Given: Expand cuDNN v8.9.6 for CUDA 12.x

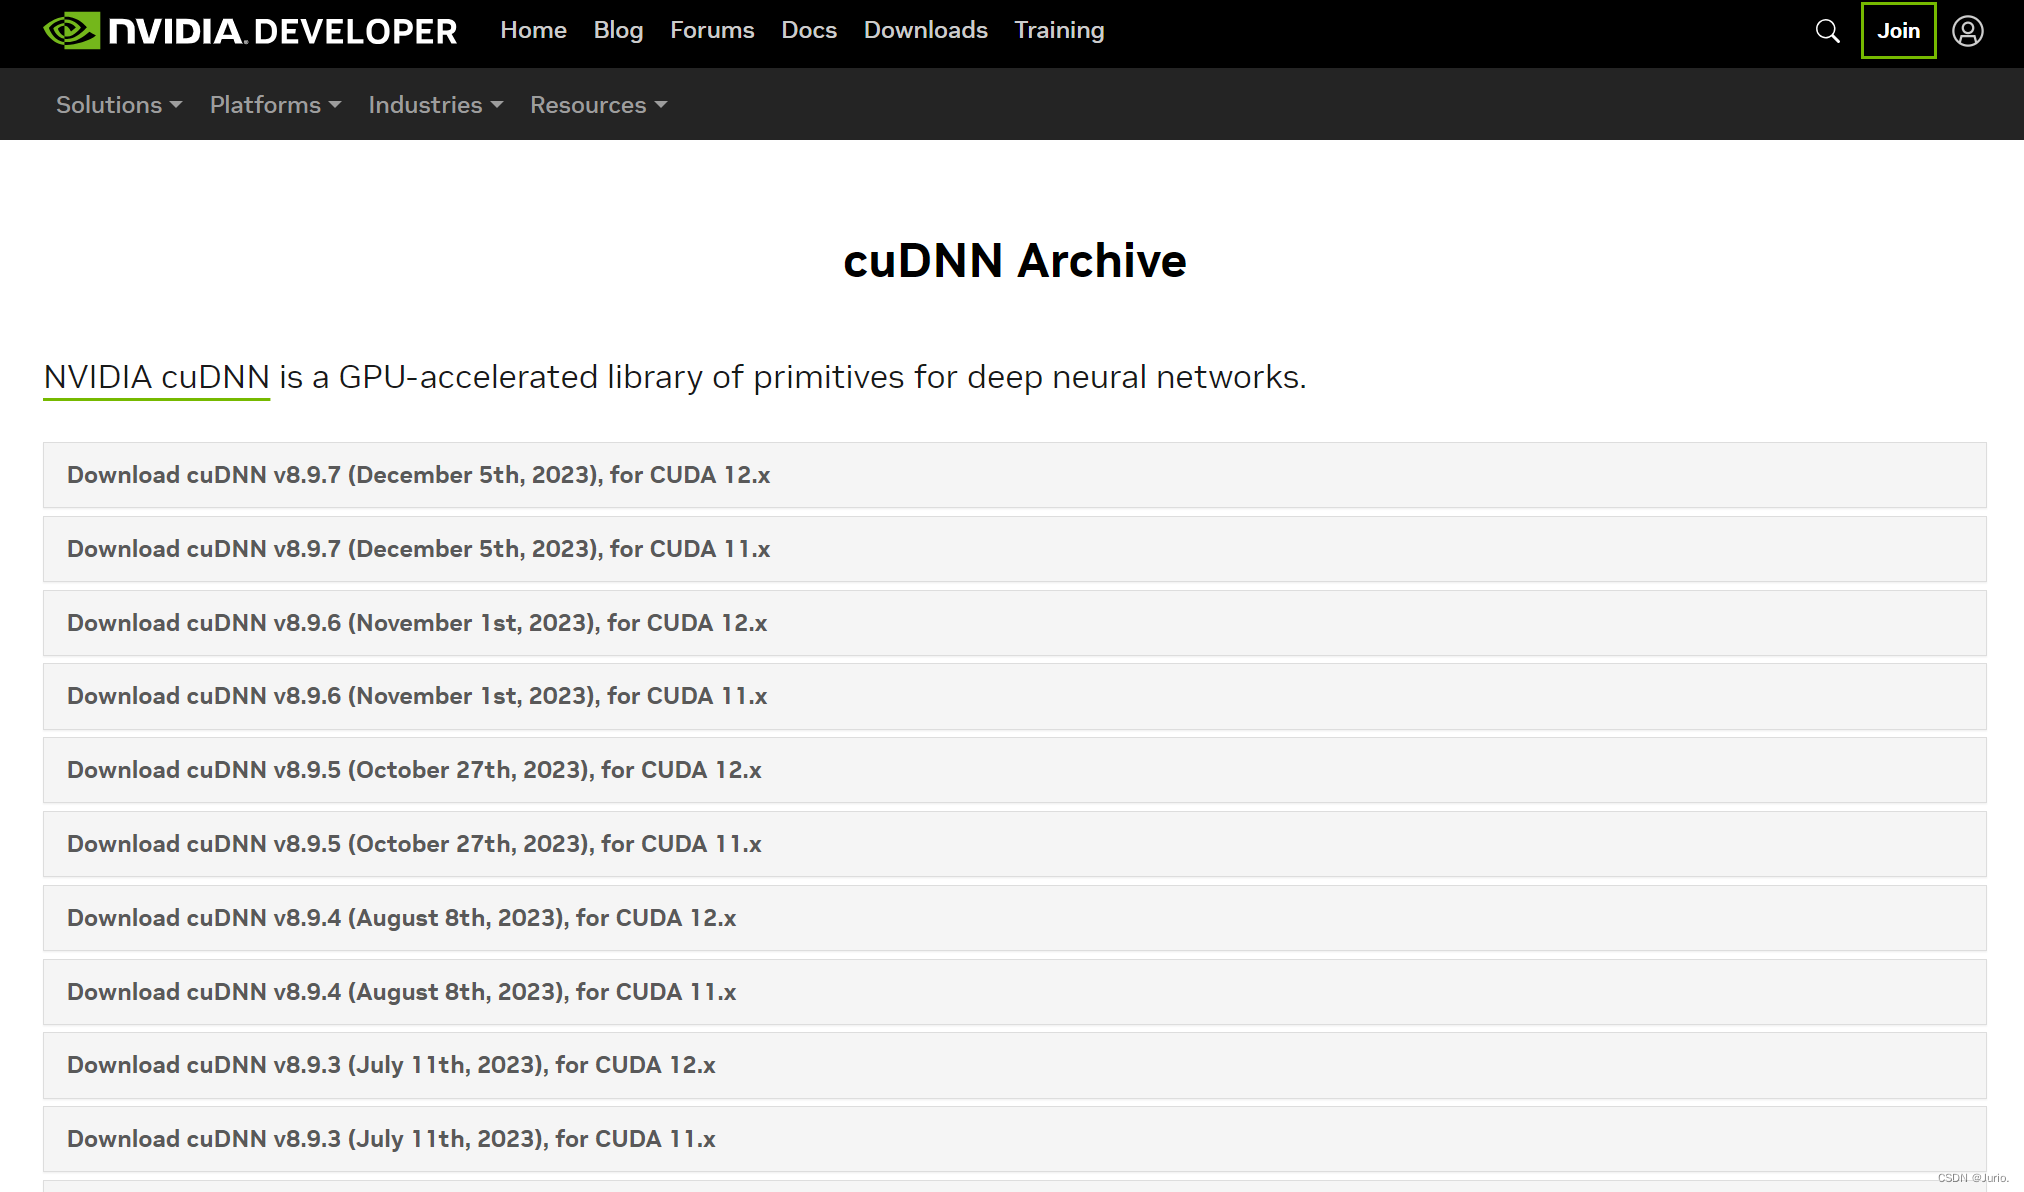Looking at the screenshot, I should [x=1014, y=623].
